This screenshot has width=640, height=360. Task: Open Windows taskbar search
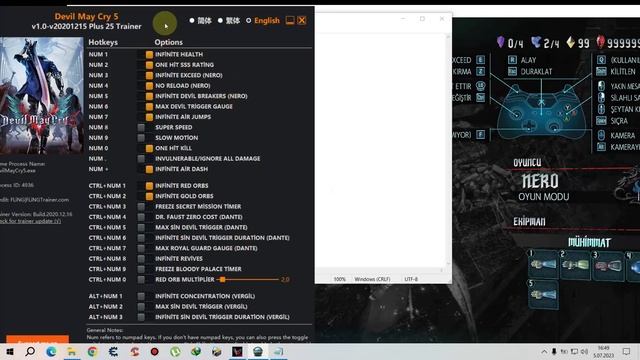click(x=30, y=351)
